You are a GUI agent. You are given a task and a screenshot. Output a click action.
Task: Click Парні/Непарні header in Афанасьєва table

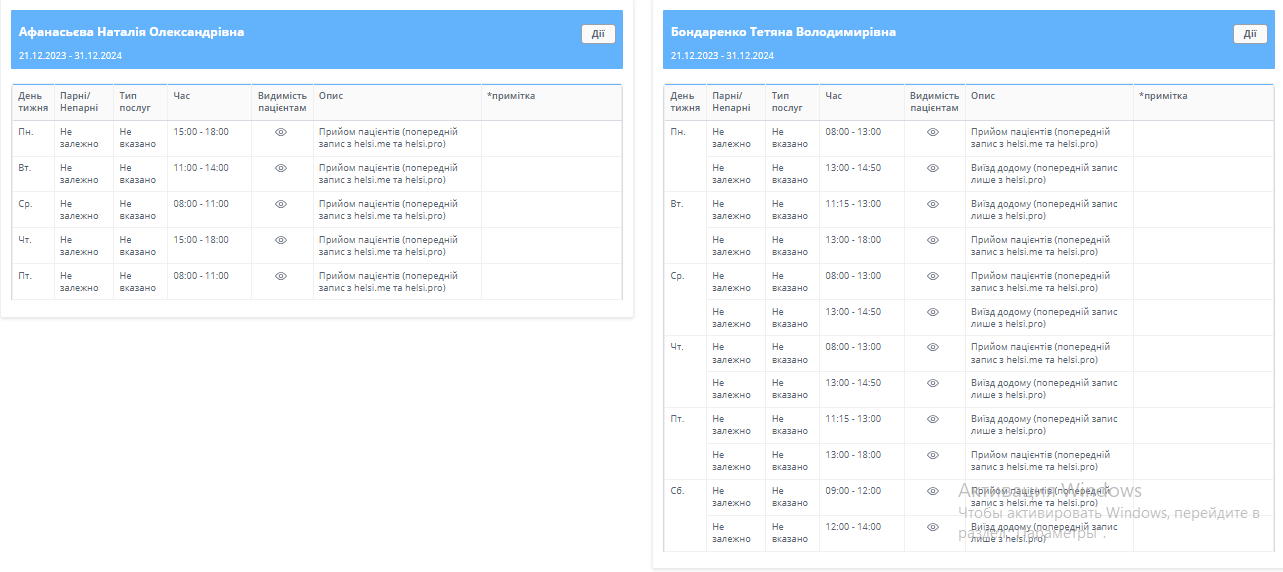(79, 102)
